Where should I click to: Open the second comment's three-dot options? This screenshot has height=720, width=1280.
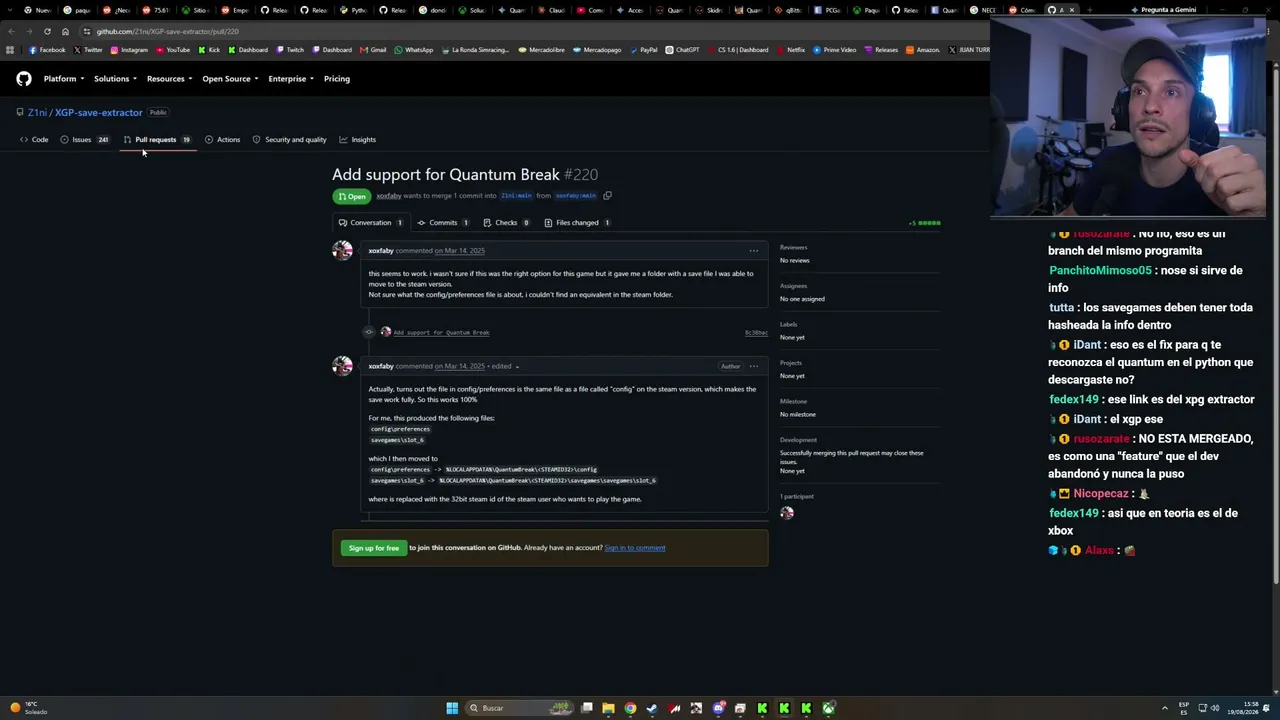point(754,366)
